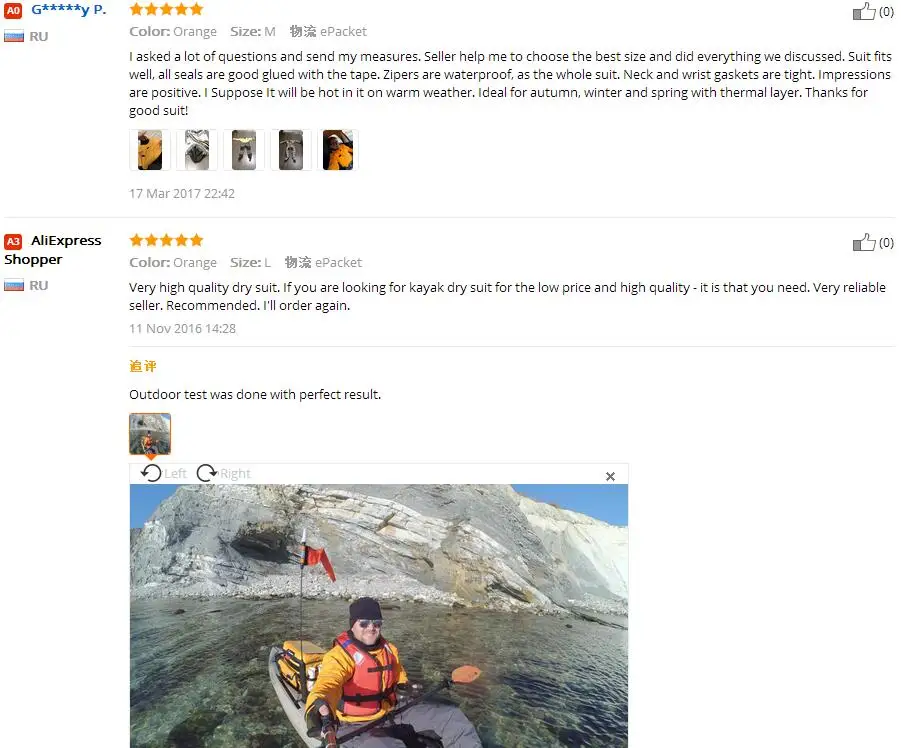Open the fifth review photo thumbnail

(338, 150)
